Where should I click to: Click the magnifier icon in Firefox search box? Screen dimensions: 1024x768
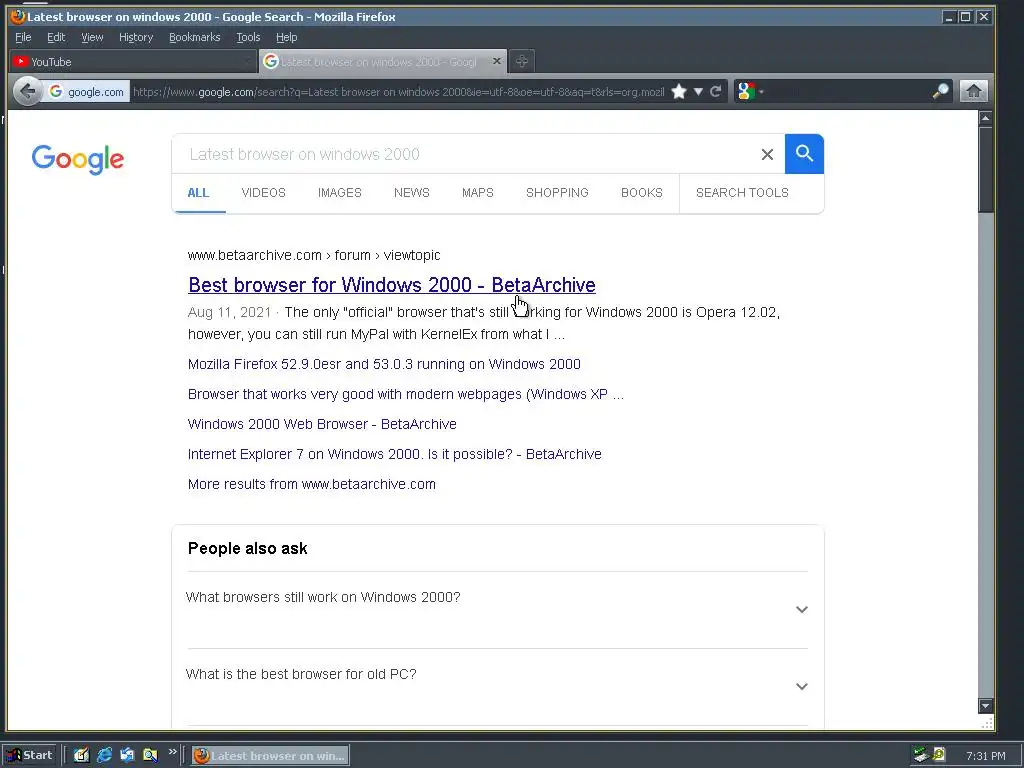pos(940,91)
